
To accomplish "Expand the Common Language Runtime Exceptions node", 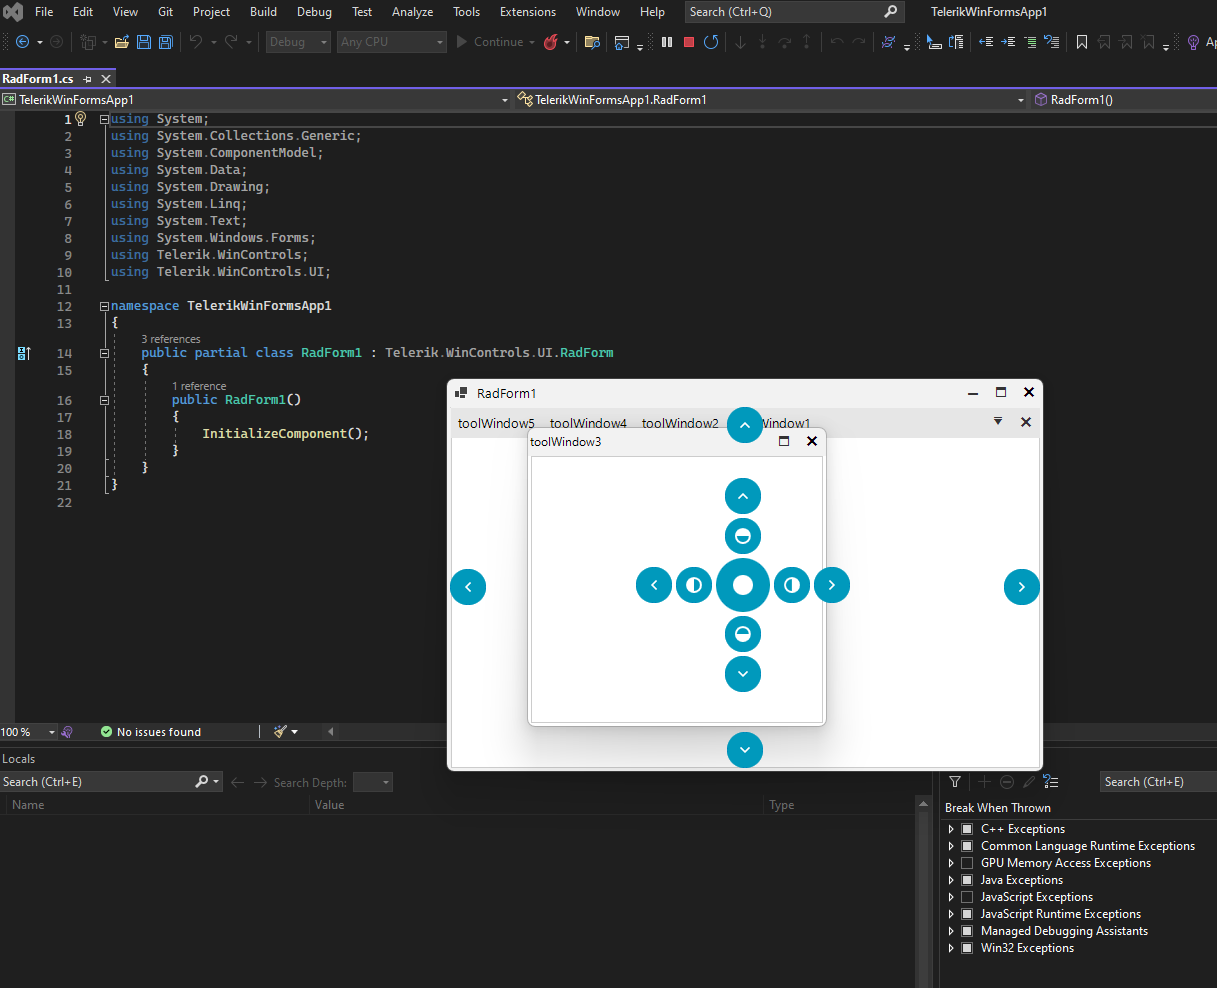I will coord(951,846).
